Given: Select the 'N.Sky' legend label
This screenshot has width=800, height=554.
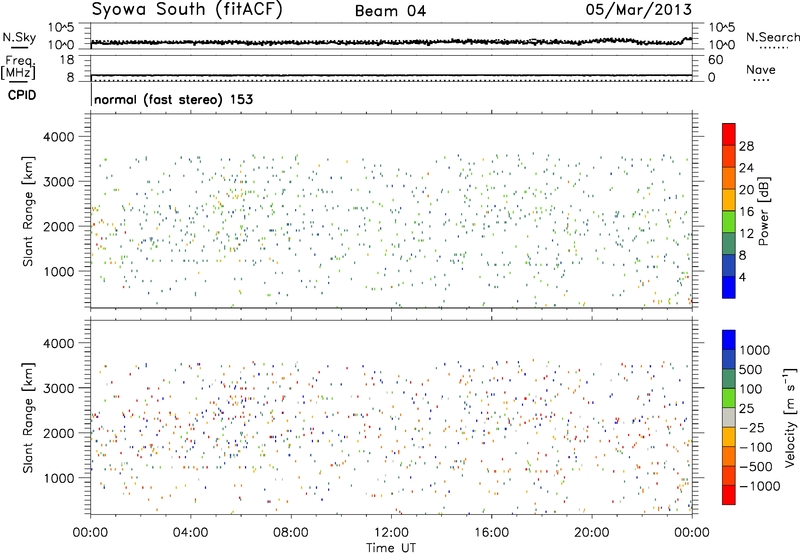Looking at the screenshot, I should [19, 37].
